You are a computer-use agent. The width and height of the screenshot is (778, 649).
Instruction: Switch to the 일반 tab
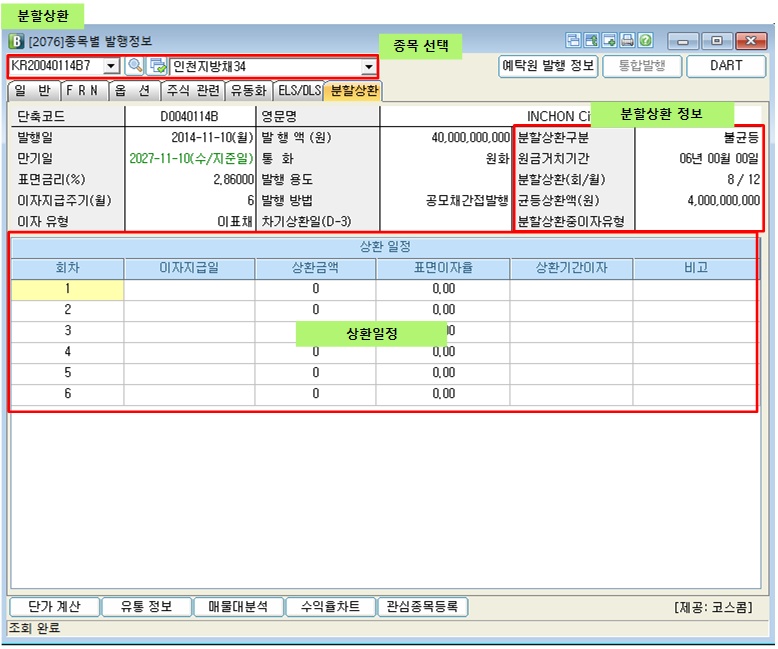point(32,91)
